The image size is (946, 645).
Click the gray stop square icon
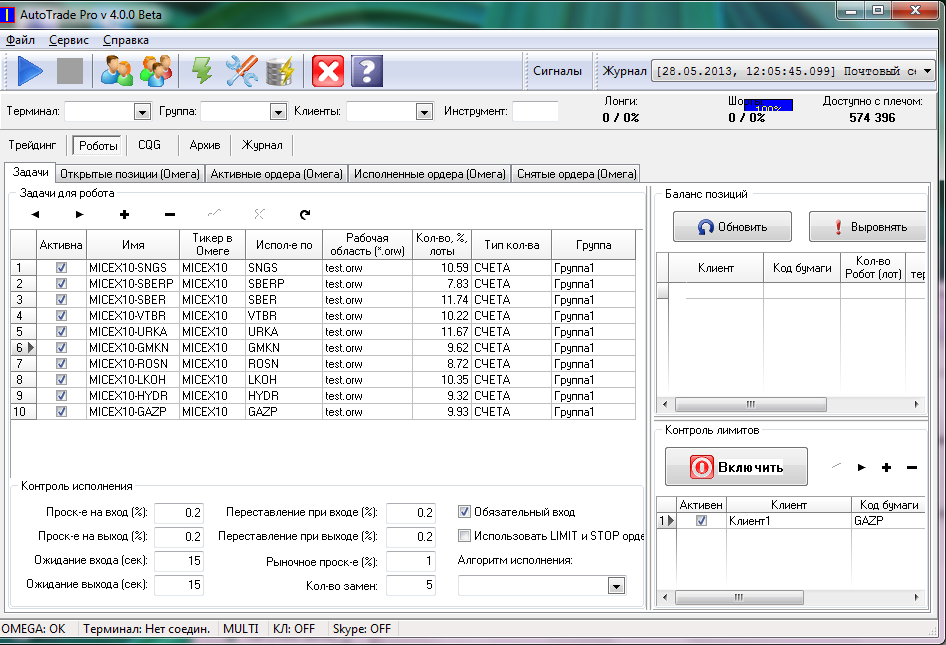pos(69,71)
